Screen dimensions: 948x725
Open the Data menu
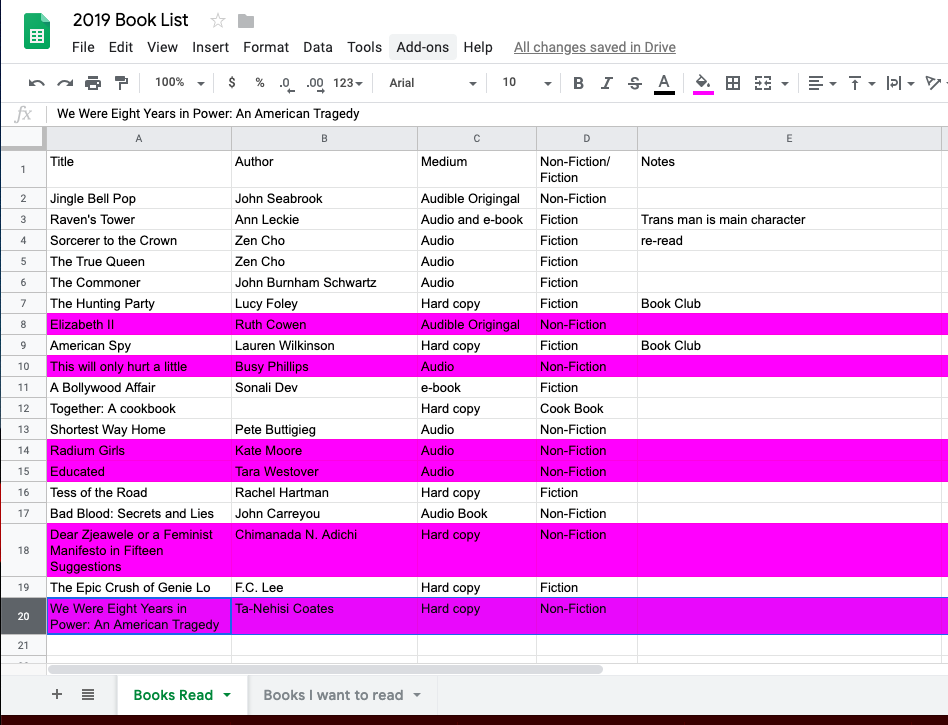pos(317,47)
